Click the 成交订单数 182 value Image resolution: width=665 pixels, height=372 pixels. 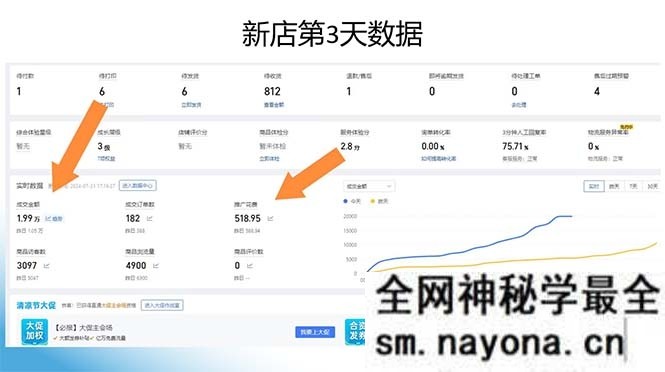coord(133,218)
